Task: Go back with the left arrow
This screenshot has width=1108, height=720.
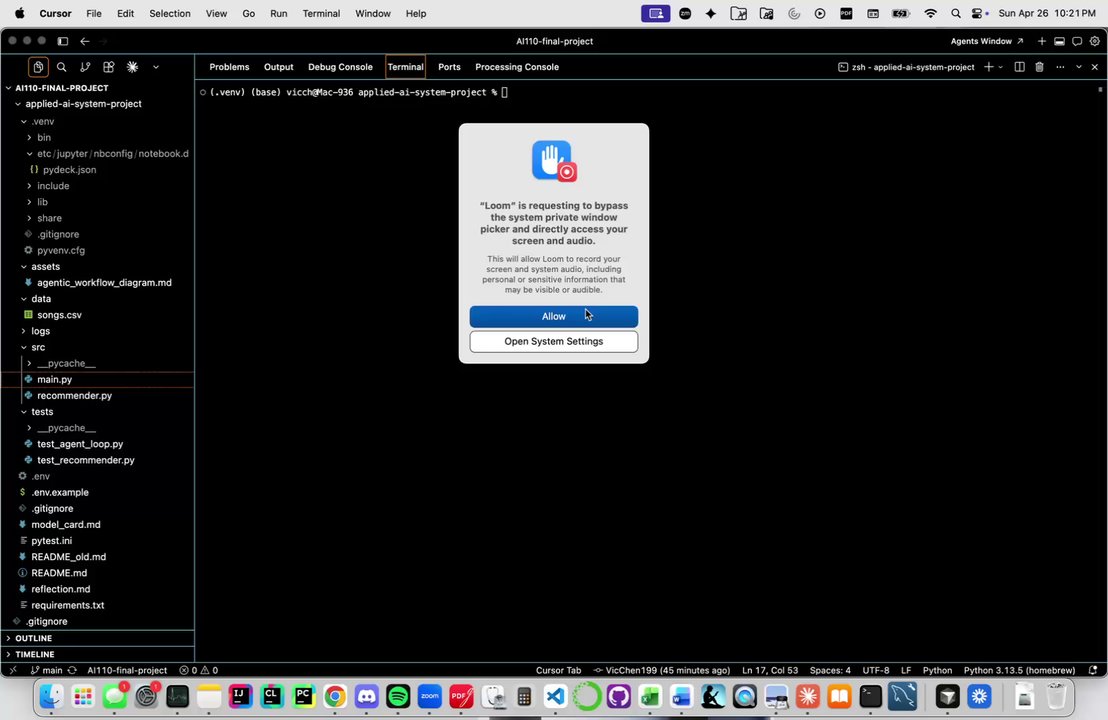Action: tap(85, 41)
